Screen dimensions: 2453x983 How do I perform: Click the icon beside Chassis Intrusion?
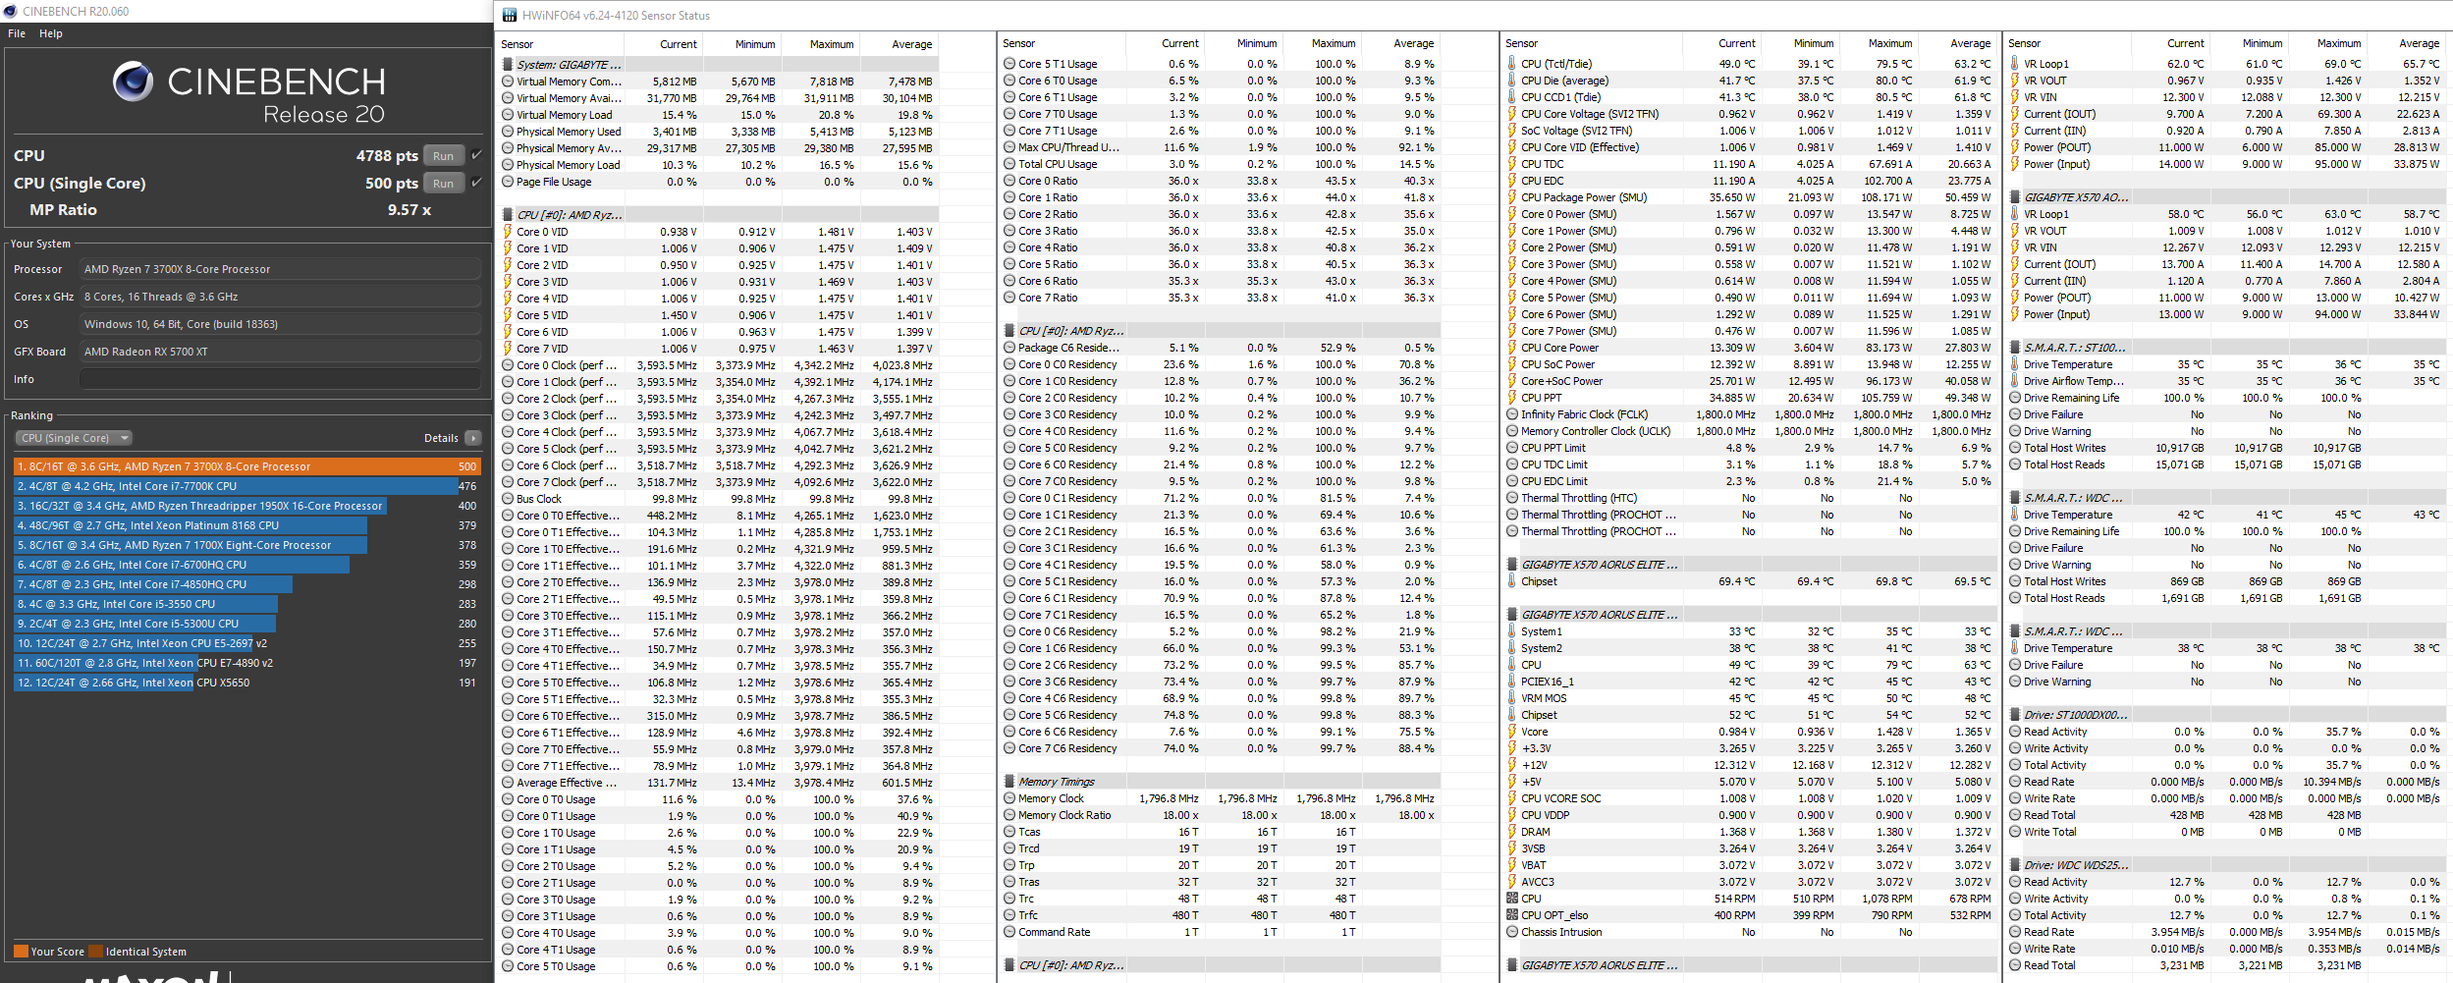click(1512, 932)
